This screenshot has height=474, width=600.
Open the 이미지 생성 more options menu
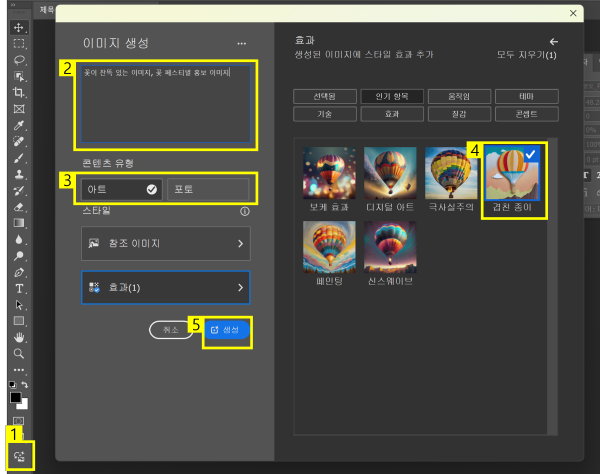(241, 44)
